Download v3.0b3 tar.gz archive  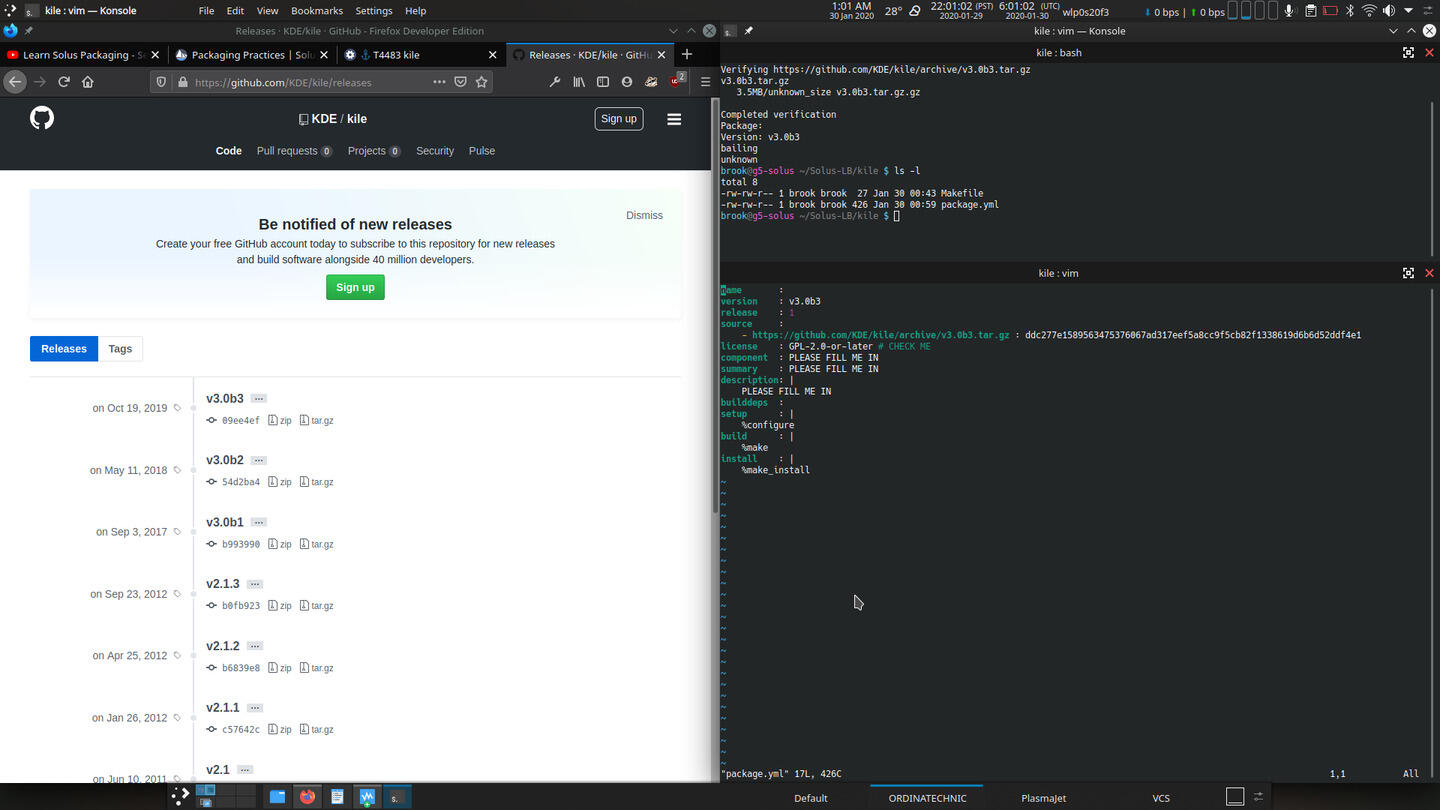pos(317,421)
